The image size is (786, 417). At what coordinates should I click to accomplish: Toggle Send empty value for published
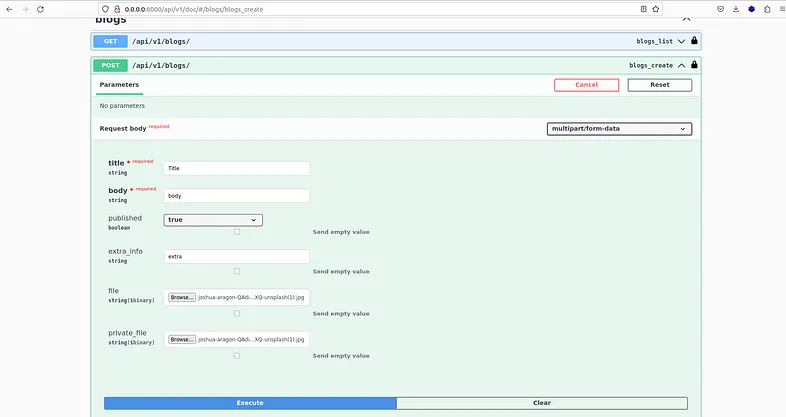[237, 232]
